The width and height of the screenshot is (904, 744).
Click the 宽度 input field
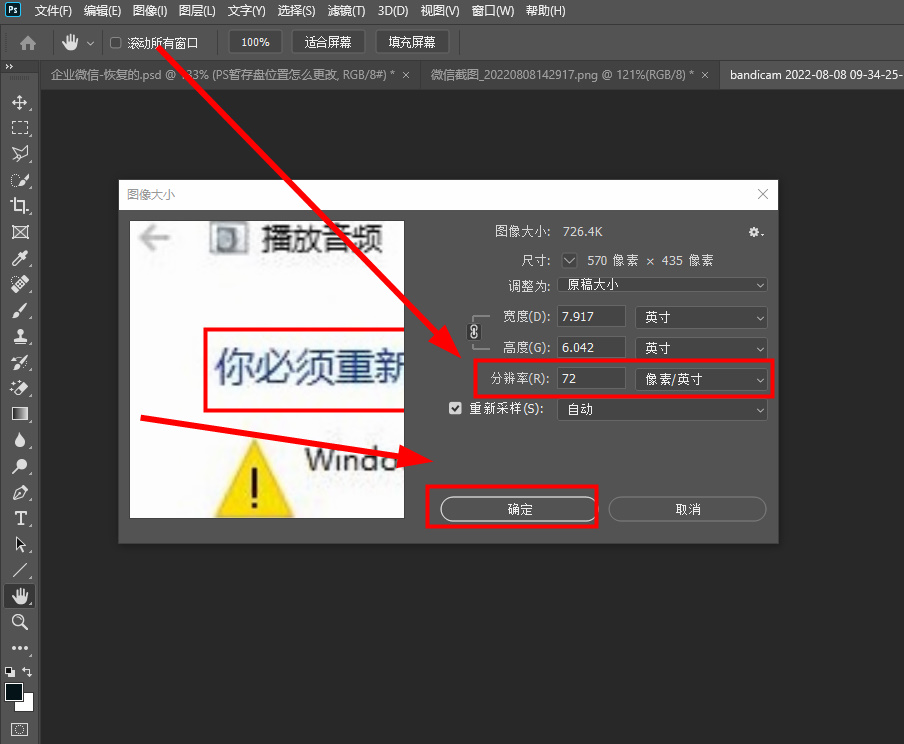tap(591, 316)
